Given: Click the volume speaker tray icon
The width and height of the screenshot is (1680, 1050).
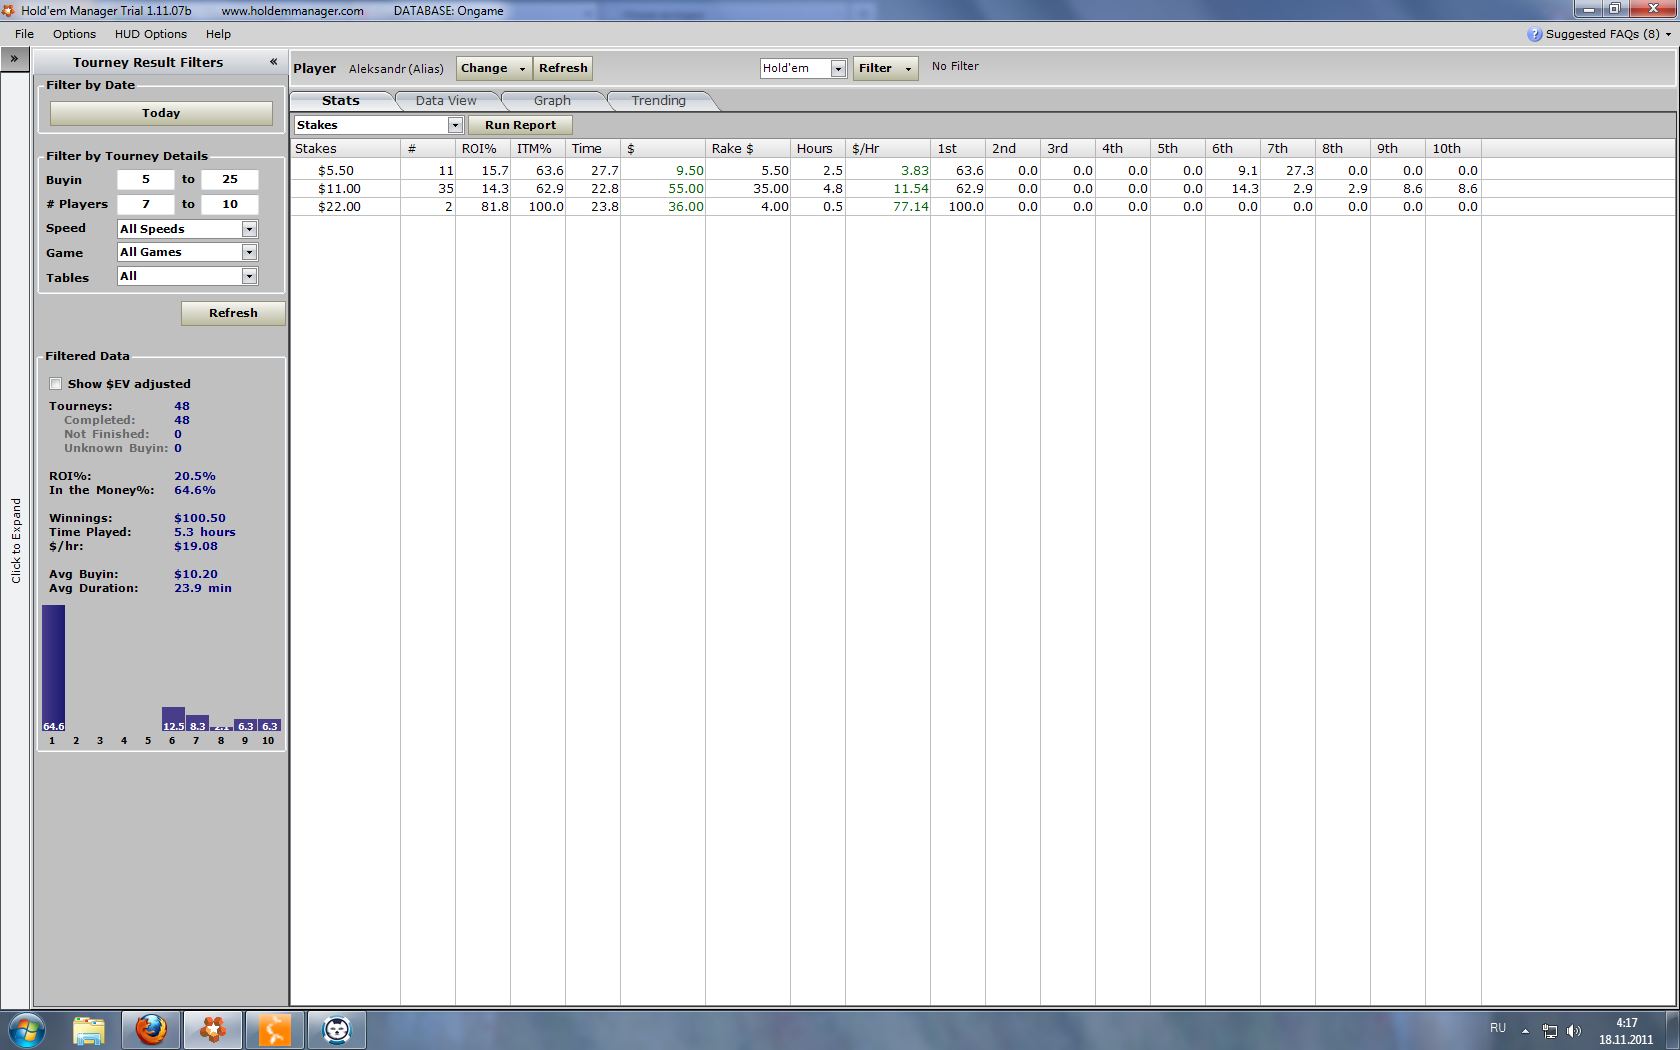Looking at the screenshot, I should 1573,1030.
